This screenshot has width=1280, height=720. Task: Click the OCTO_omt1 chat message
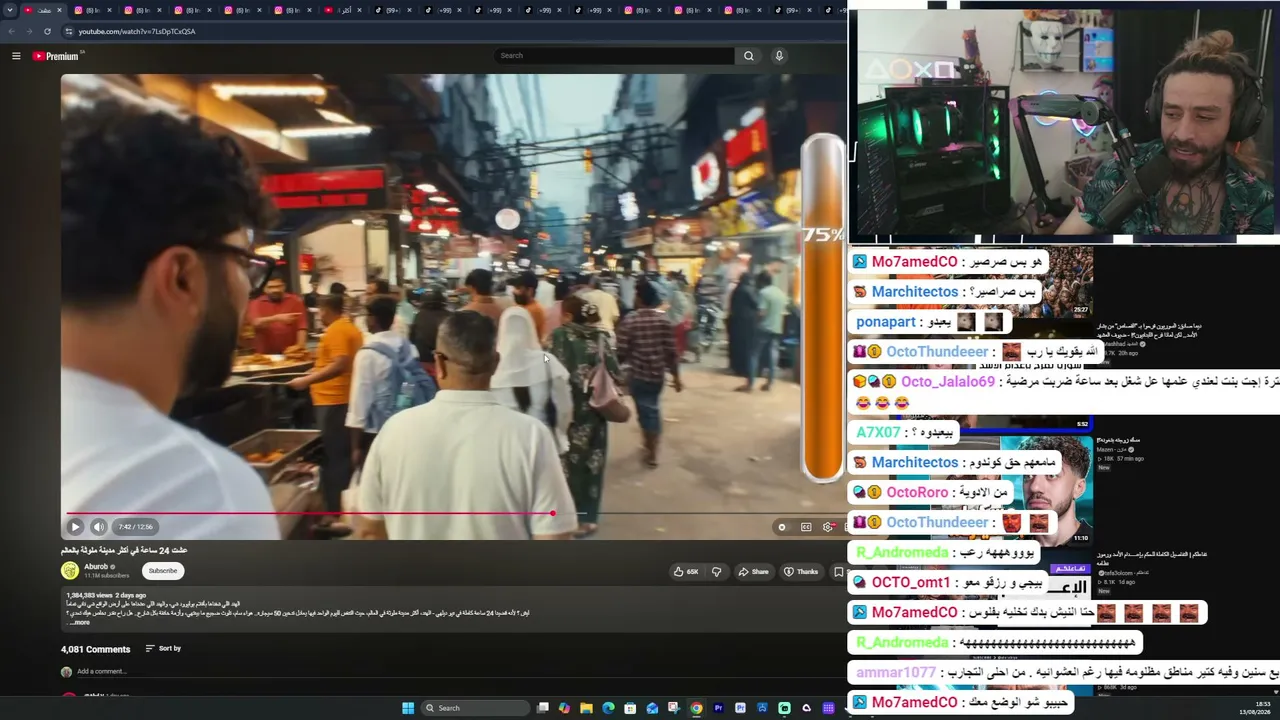pyautogui.click(x=949, y=582)
